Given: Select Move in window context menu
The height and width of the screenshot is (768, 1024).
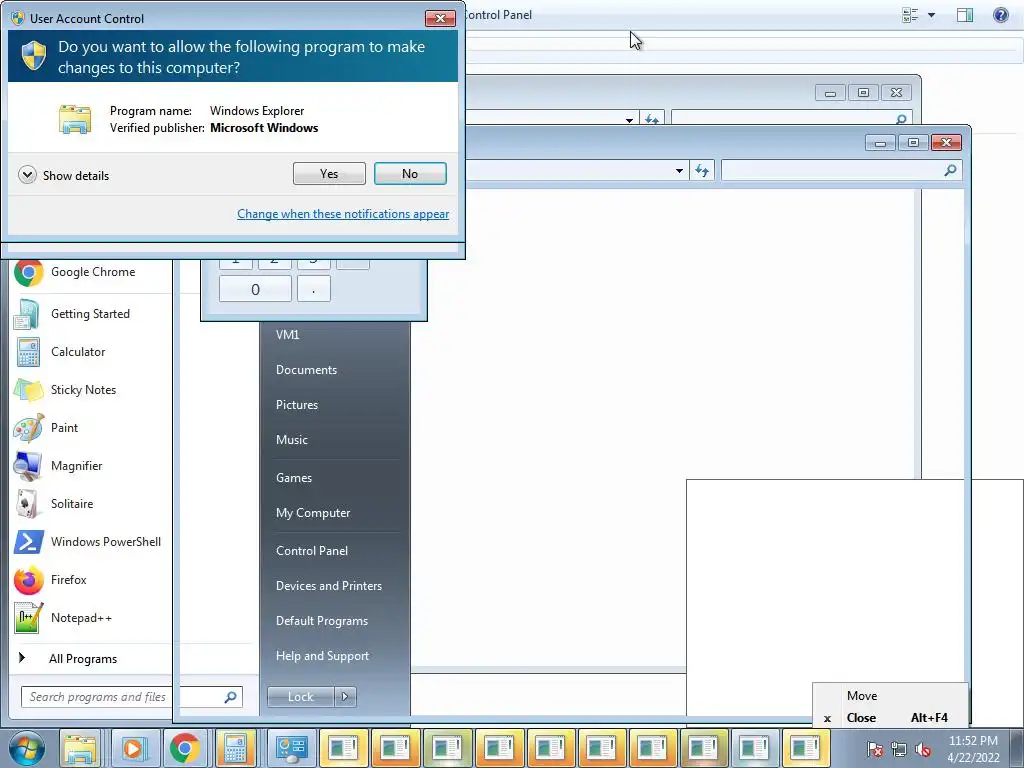Looking at the screenshot, I should [890, 696].
